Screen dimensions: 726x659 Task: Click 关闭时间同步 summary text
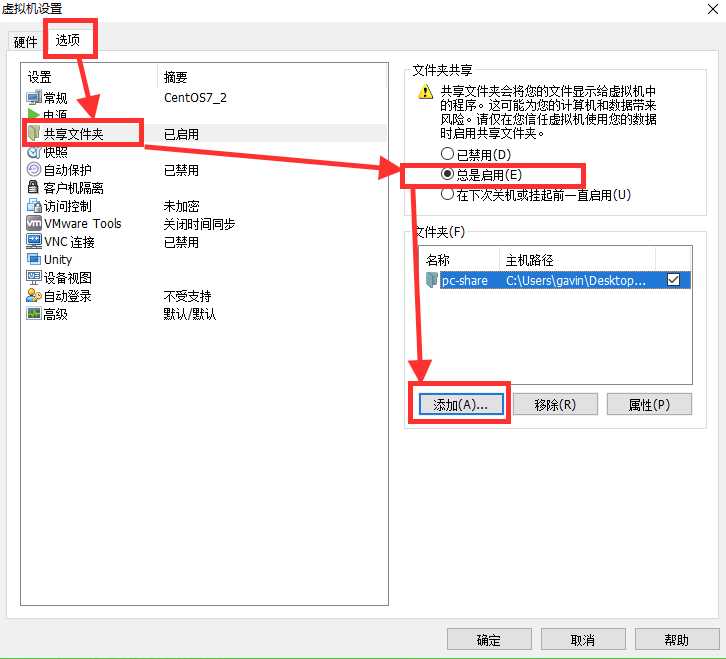[x=199, y=224]
